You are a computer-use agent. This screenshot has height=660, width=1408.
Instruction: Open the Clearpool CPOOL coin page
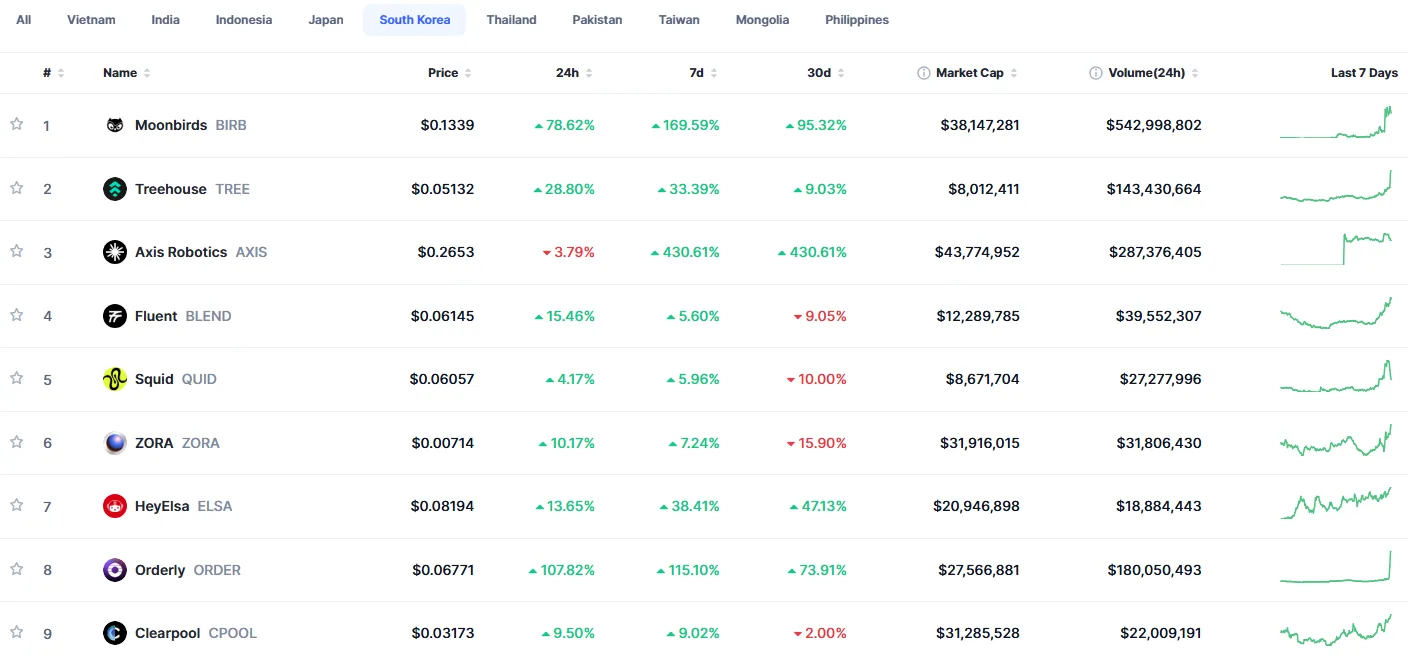tap(196, 633)
